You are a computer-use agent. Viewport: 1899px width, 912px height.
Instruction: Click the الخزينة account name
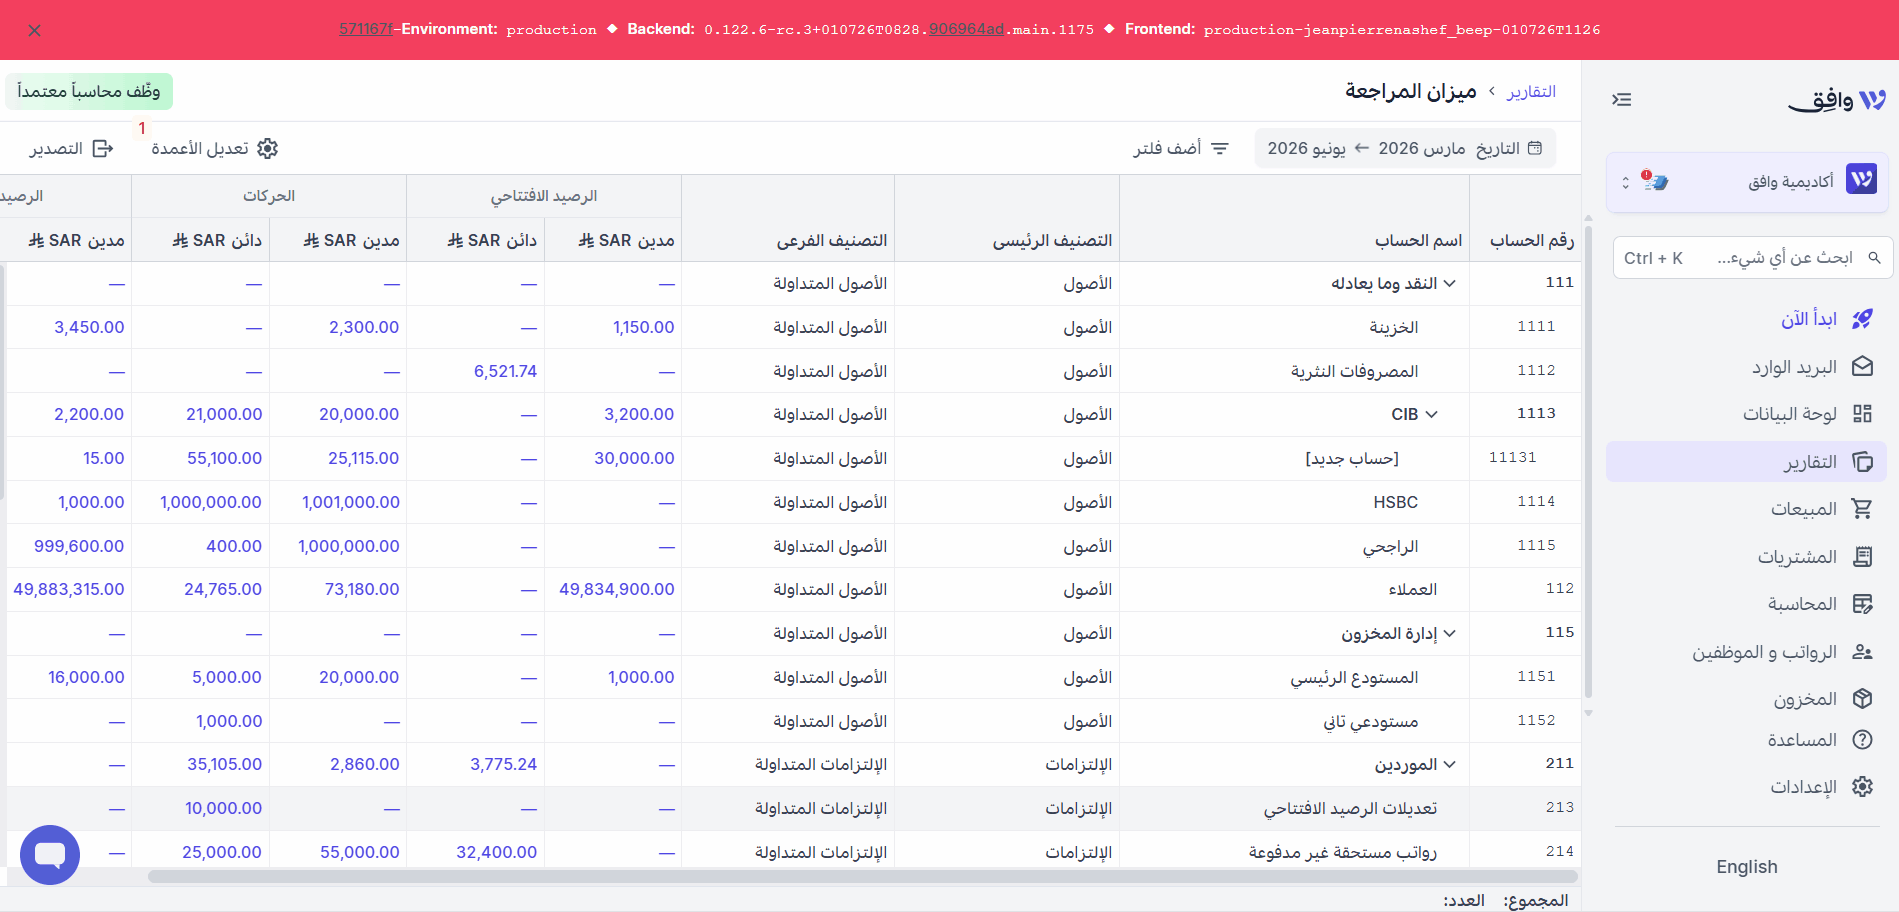[x=1394, y=328]
